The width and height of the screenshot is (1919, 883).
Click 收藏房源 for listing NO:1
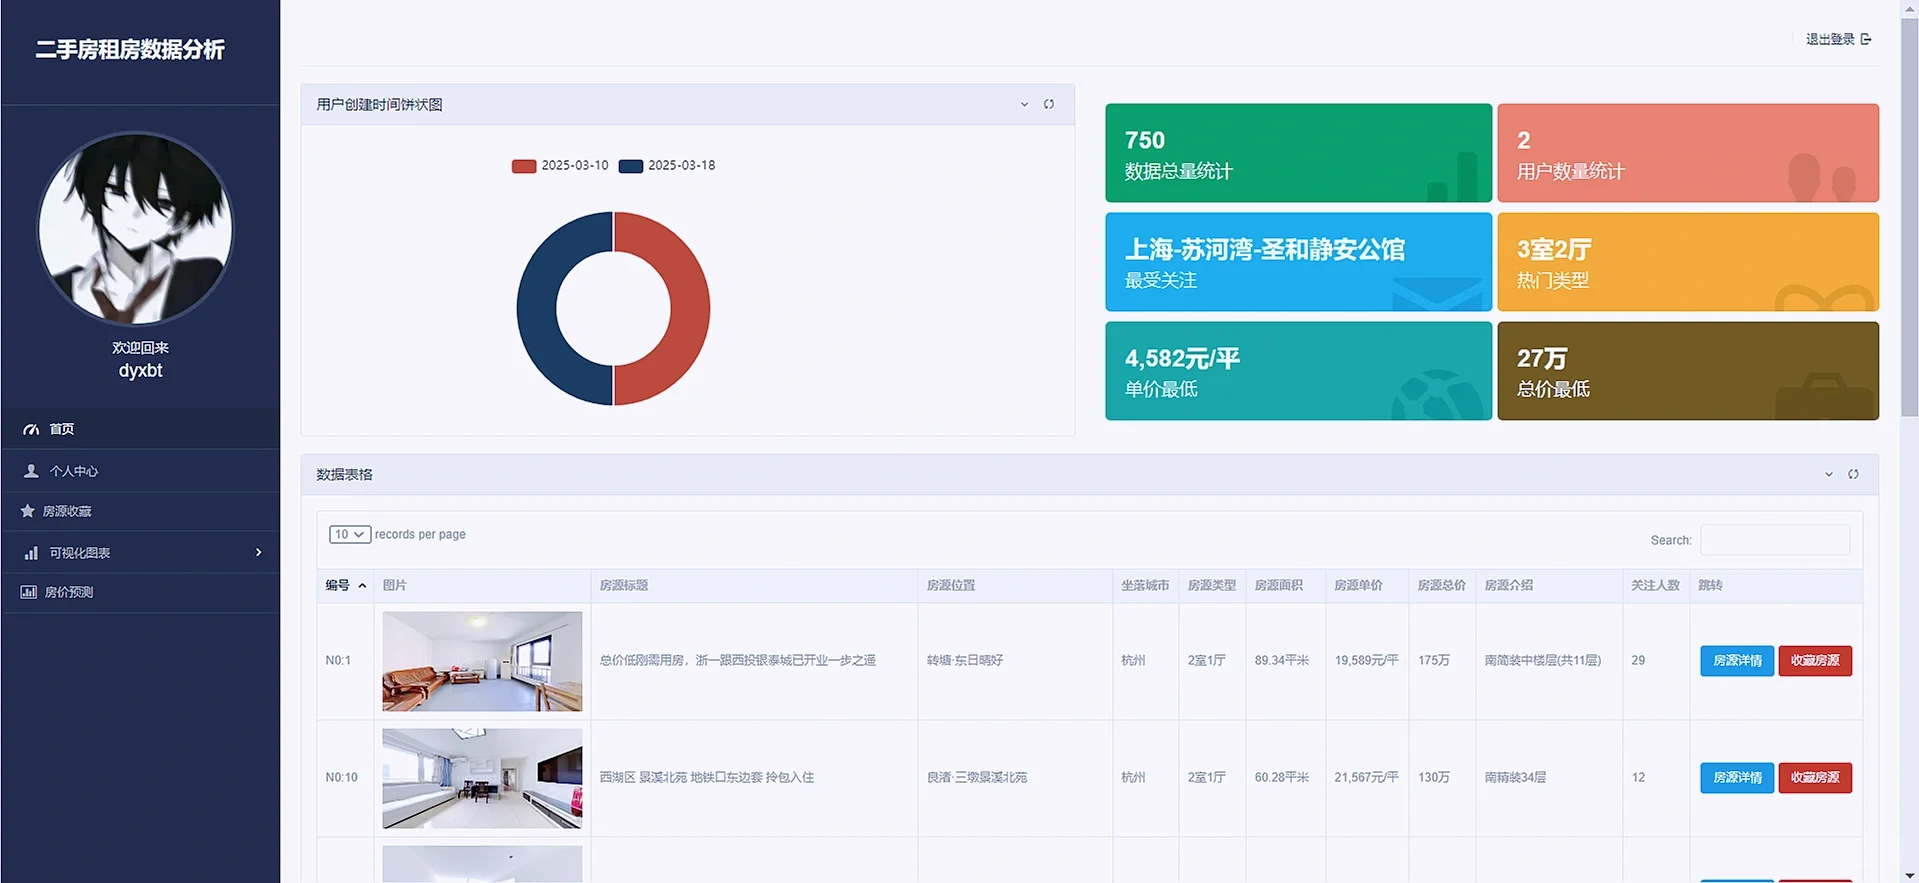[1815, 661]
